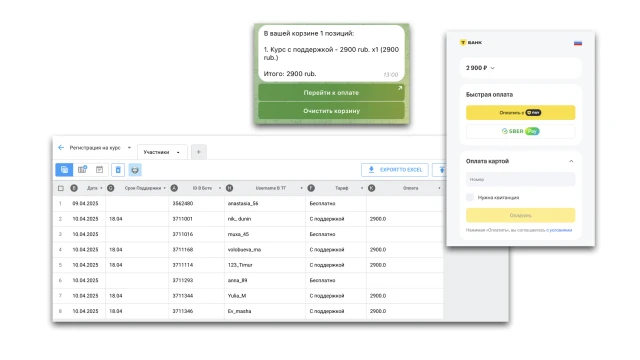Viewport: 640px width, 360px height.
Task: Expand the 2 900 ₽ amount details chevron
Action: pos(492,68)
